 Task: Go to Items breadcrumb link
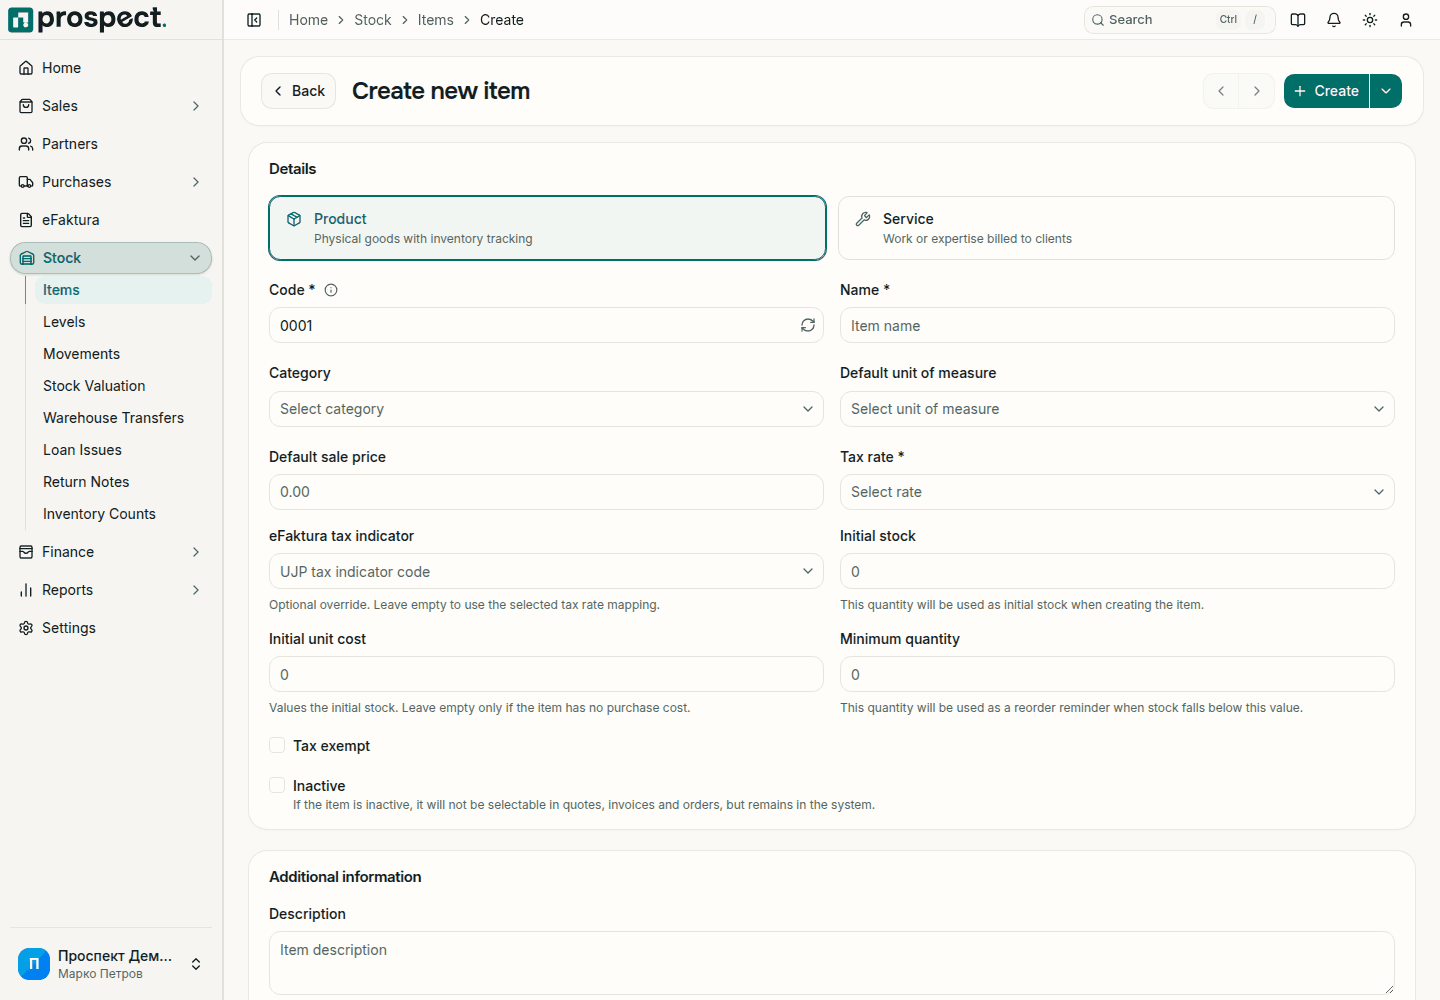435,20
